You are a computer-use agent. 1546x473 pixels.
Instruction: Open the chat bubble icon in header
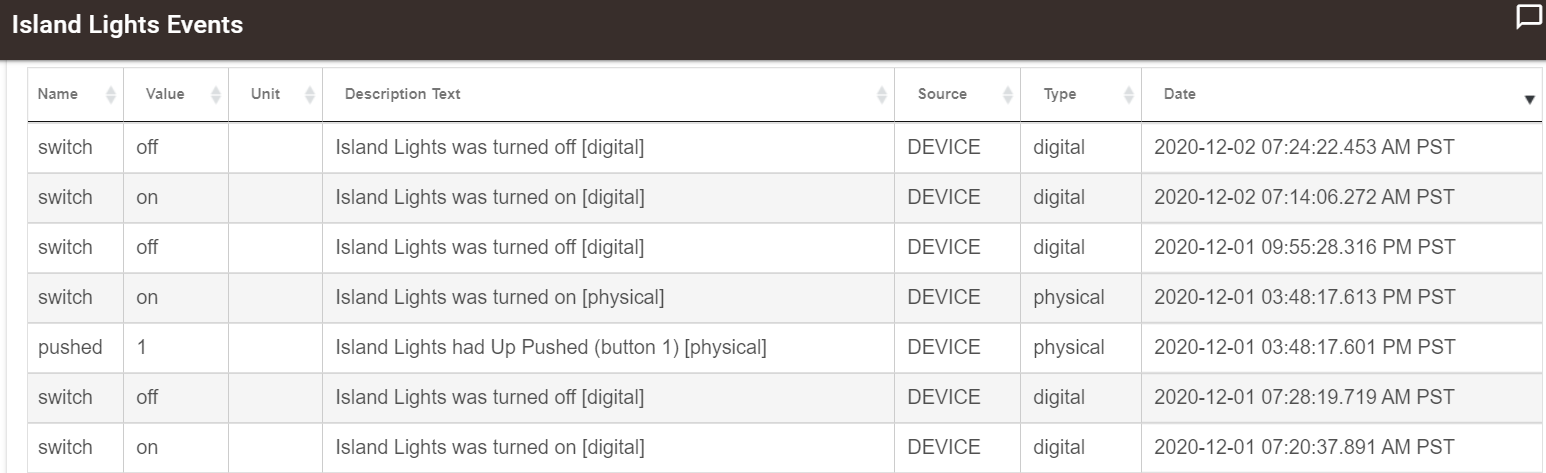1529,18
